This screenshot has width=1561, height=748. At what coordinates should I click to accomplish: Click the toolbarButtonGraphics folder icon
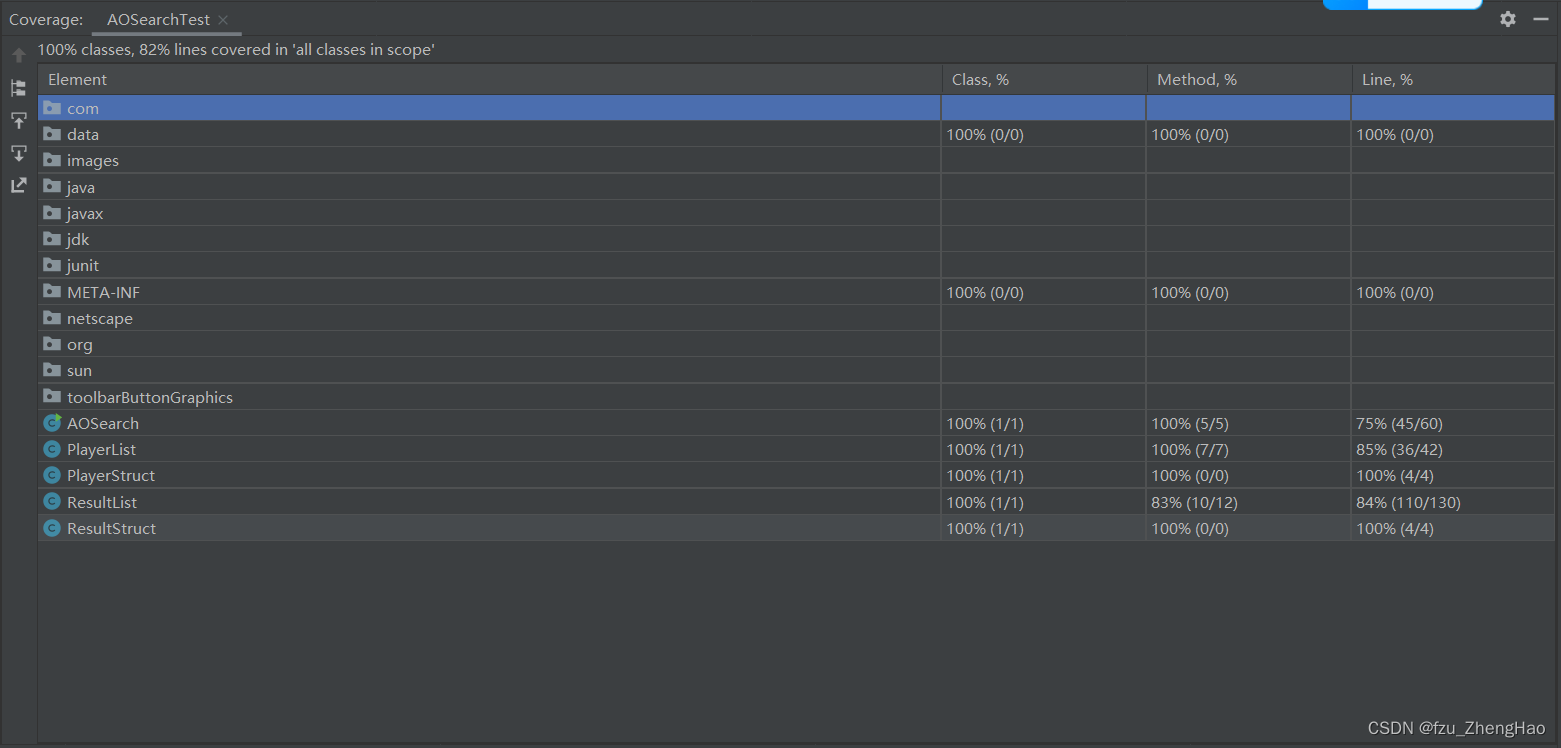[52, 396]
